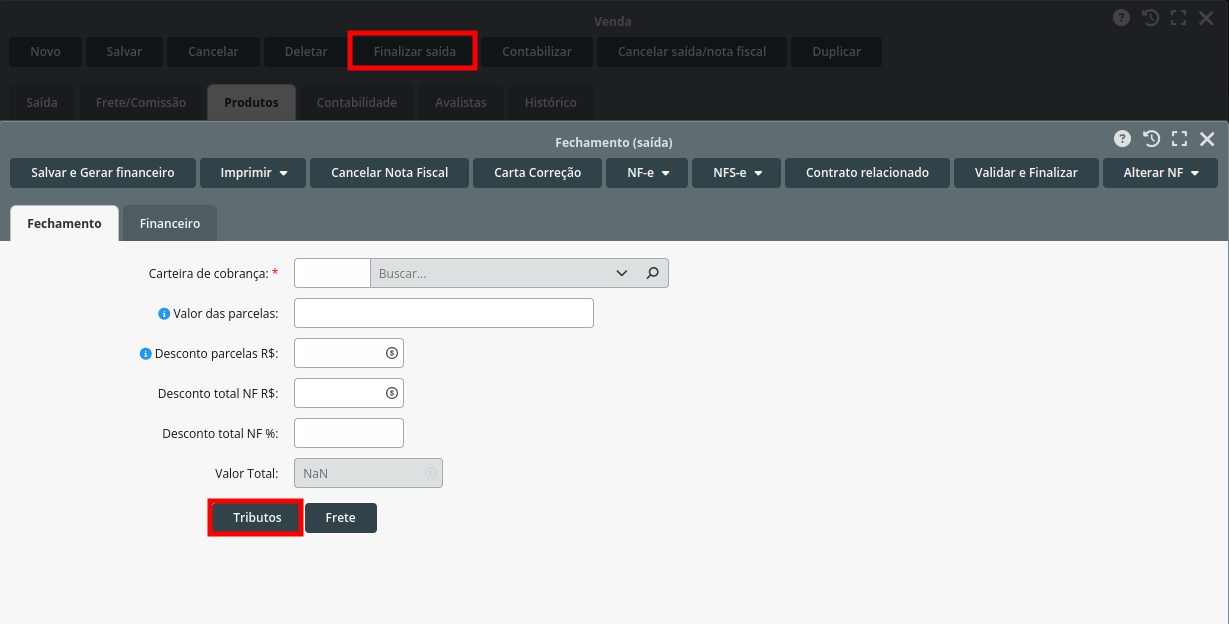Open help icon in Fechamento window
The image size is (1229, 624).
(1123, 139)
